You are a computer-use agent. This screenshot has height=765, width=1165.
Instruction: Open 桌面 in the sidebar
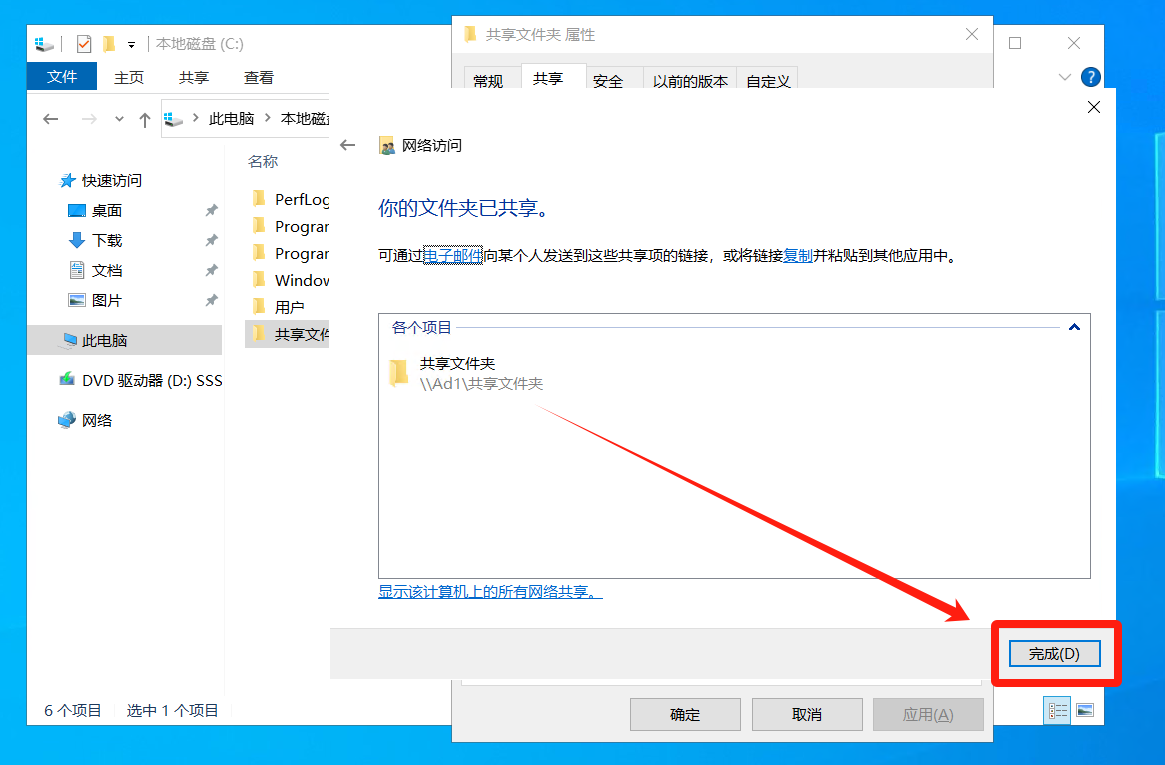(x=106, y=210)
